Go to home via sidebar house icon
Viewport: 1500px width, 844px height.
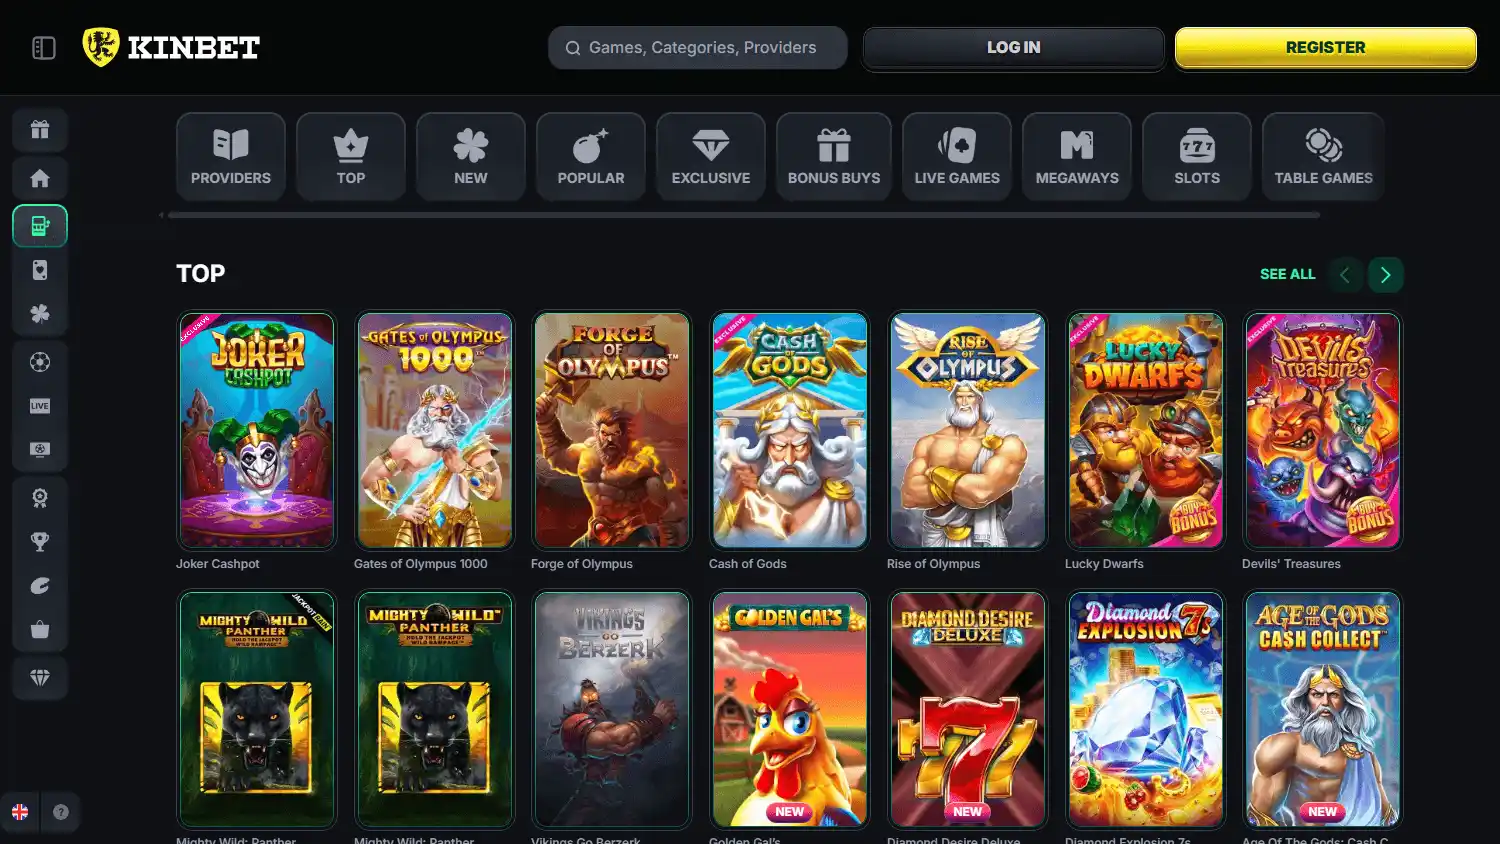(x=40, y=179)
